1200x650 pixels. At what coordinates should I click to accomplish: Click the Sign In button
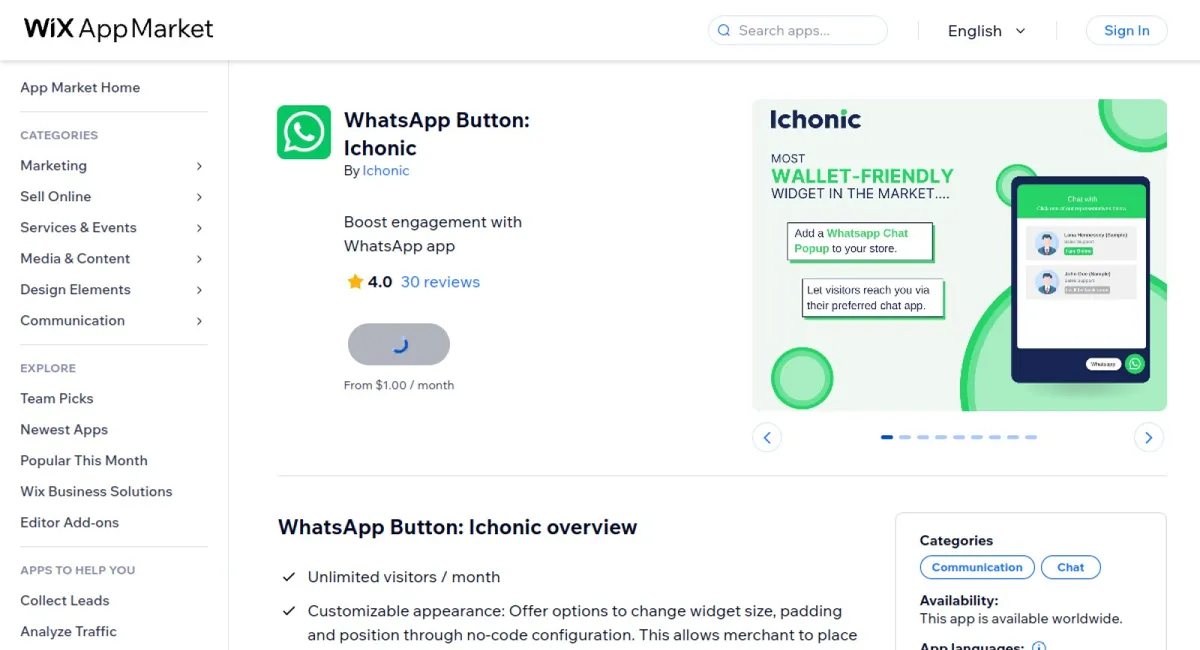1126,30
